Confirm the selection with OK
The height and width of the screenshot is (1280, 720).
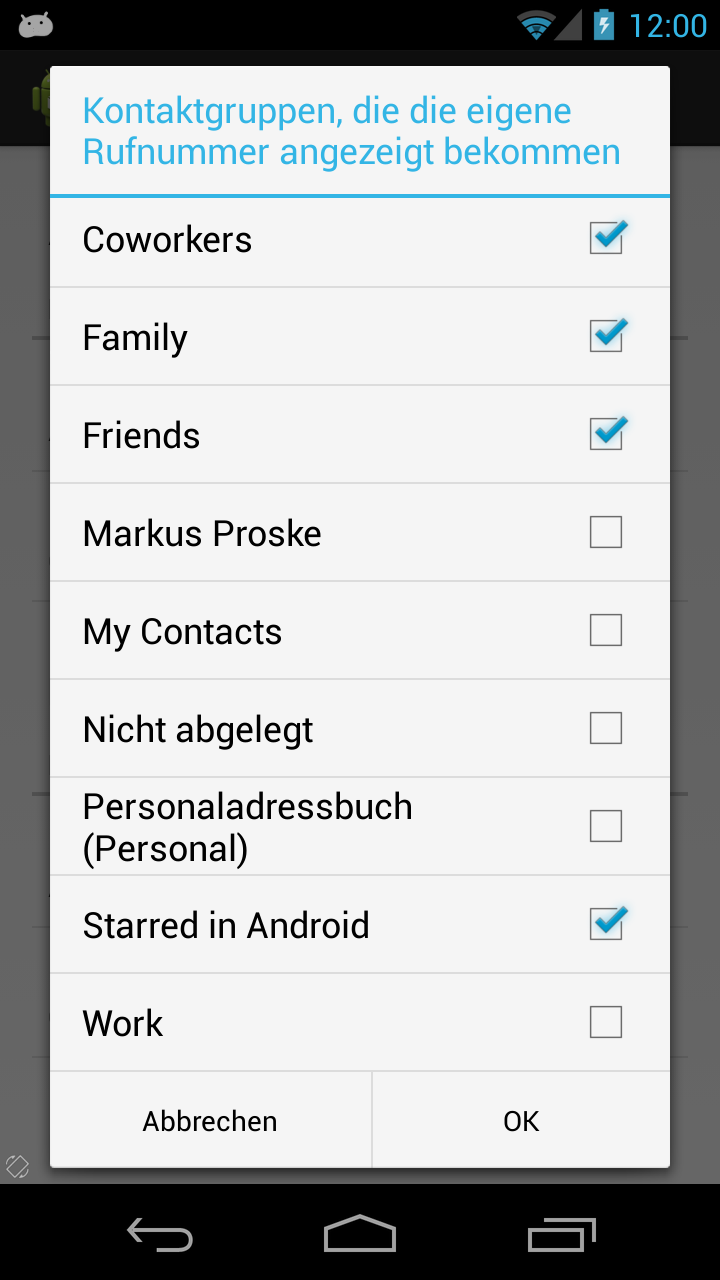click(521, 1121)
